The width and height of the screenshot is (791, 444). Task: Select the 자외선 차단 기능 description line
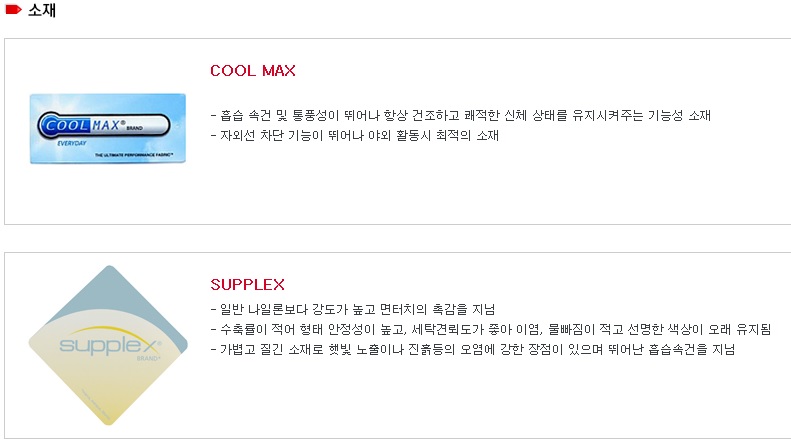[x=354, y=135]
